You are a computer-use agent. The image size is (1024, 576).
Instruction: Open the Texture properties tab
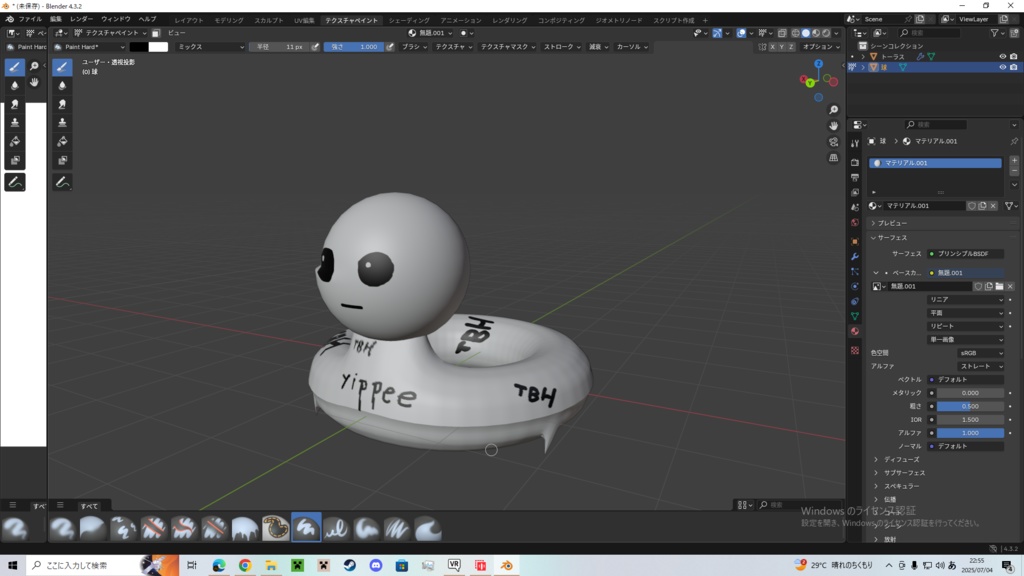click(x=855, y=351)
